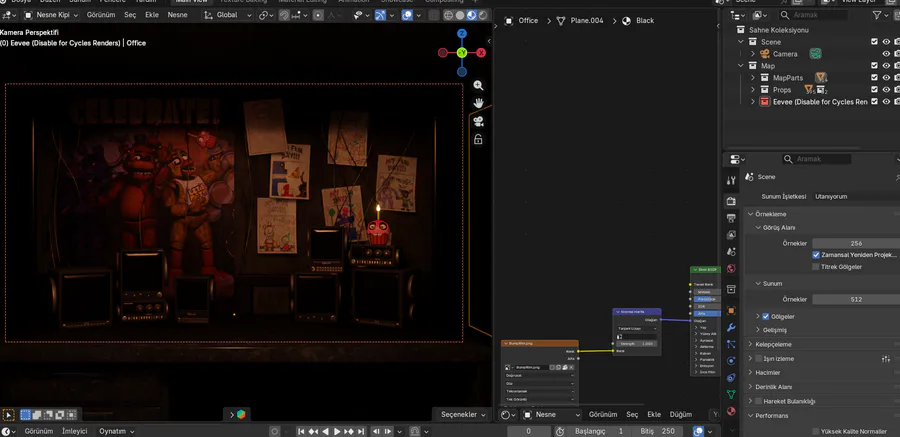The height and width of the screenshot is (437, 900).
Task: Open the Output properties tab icon
Action: [731, 218]
